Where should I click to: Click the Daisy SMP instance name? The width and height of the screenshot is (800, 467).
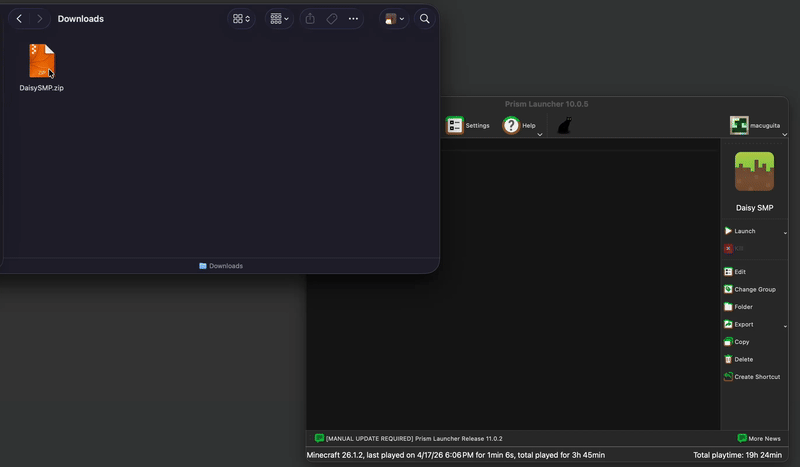(754, 208)
